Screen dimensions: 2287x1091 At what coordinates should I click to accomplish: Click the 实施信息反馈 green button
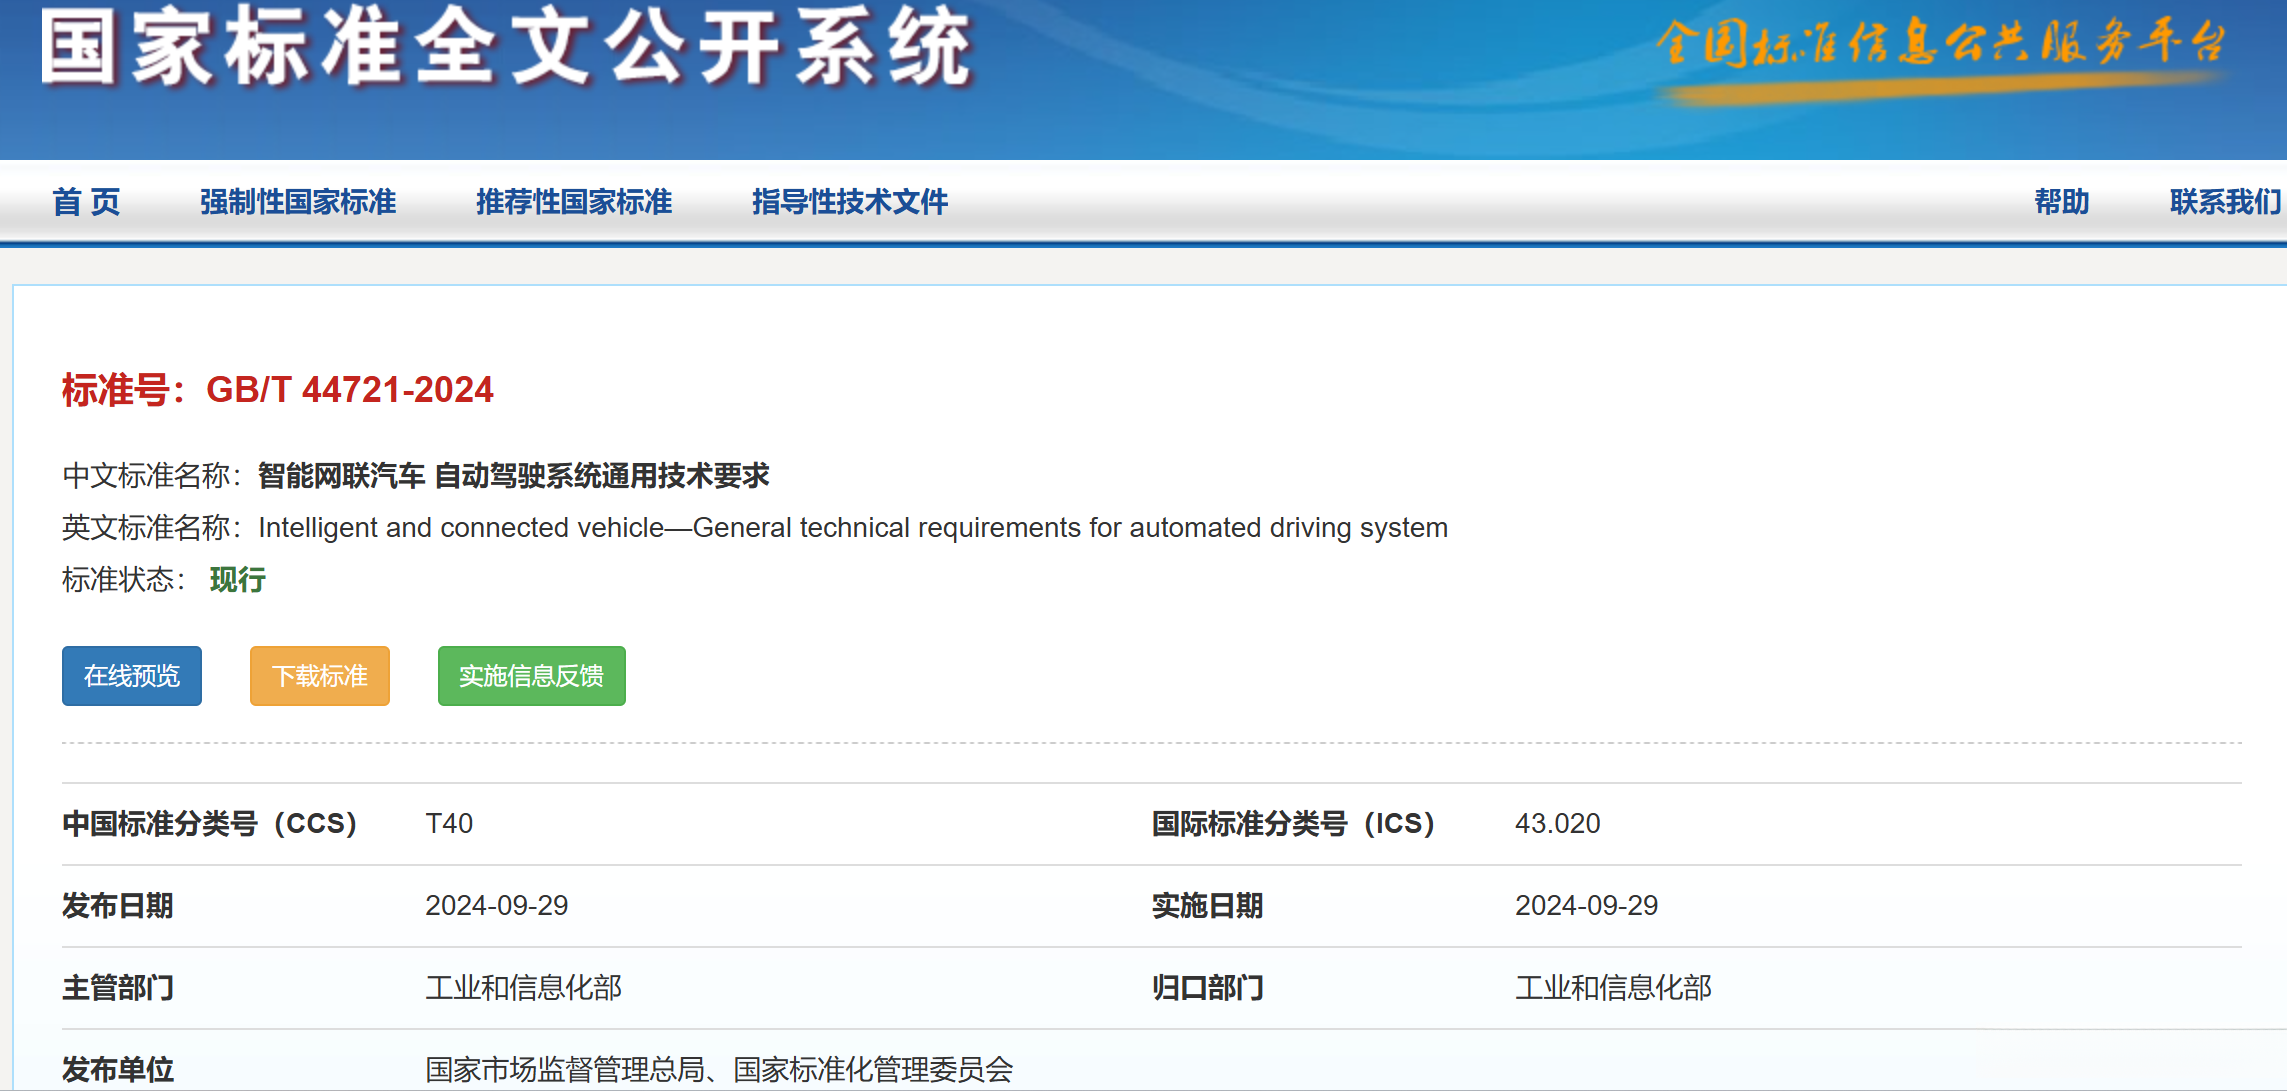531,676
